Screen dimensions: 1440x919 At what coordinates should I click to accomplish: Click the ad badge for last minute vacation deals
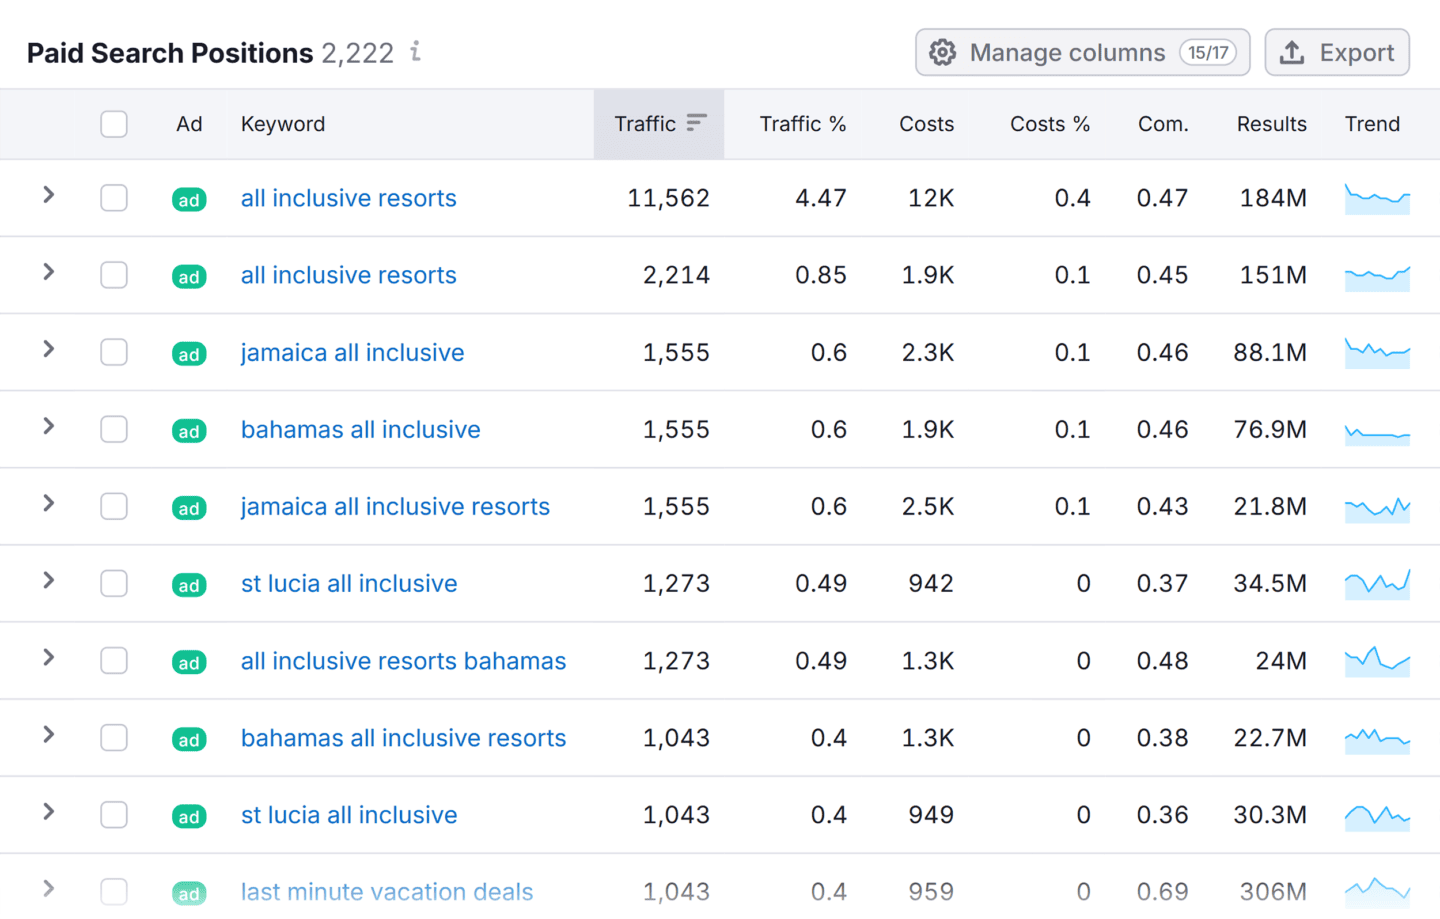tap(189, 892)
